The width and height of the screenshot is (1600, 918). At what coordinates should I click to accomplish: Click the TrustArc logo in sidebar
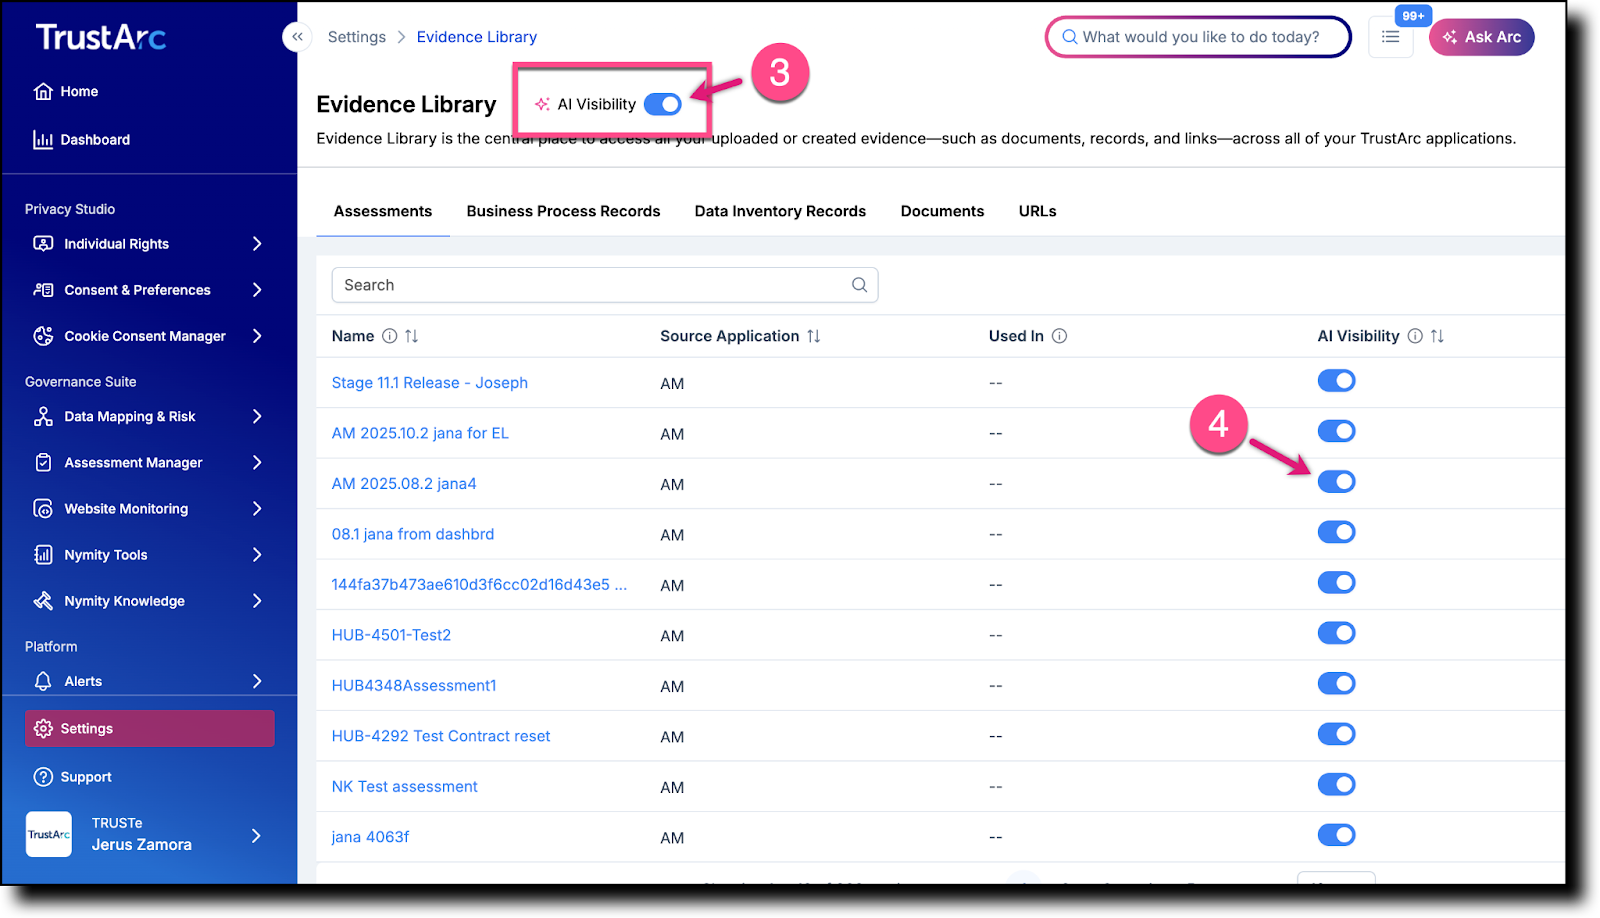[x=101, y=37]
